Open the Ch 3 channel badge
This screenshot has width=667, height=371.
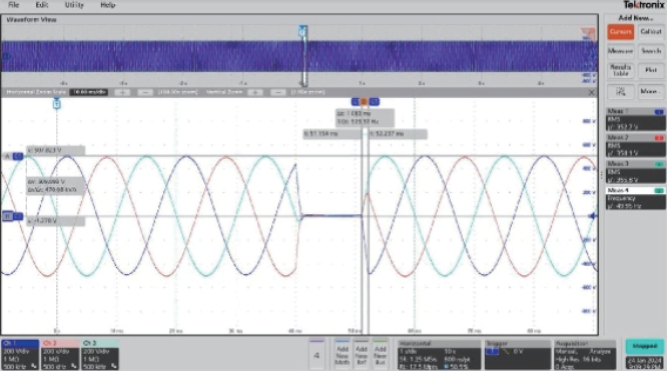(100, 354)
